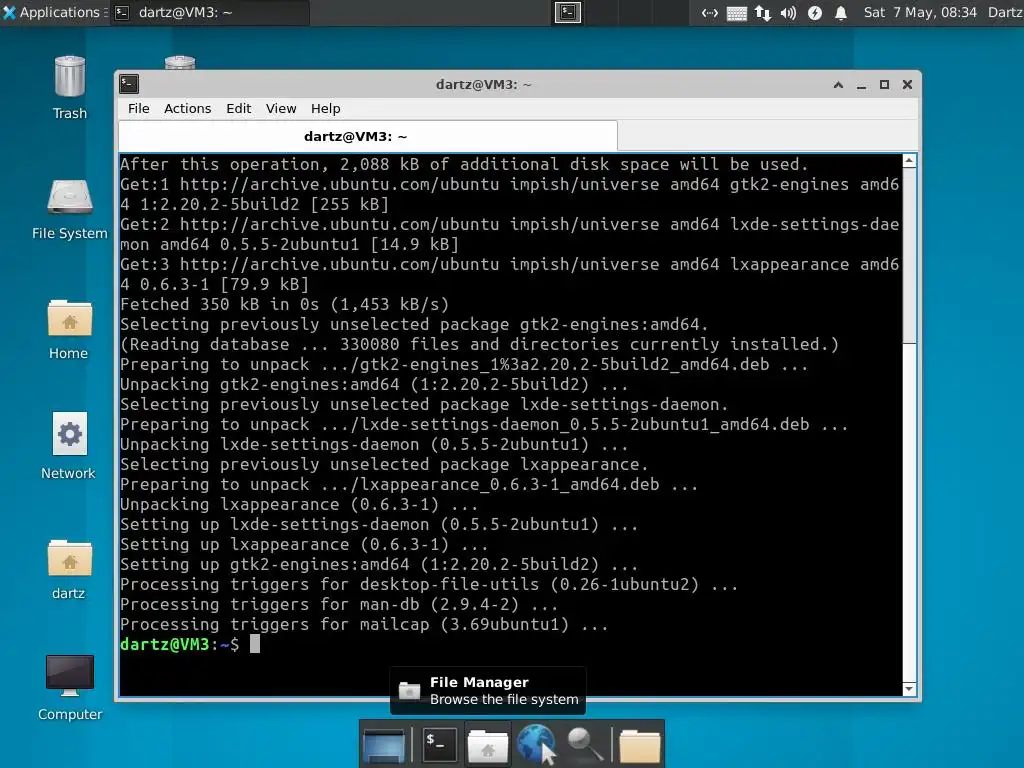Select the Network desktop icon
Image resolution: width=1024 pixels, height=768 pixels.
pyautogui.click(x=69, y=446)
